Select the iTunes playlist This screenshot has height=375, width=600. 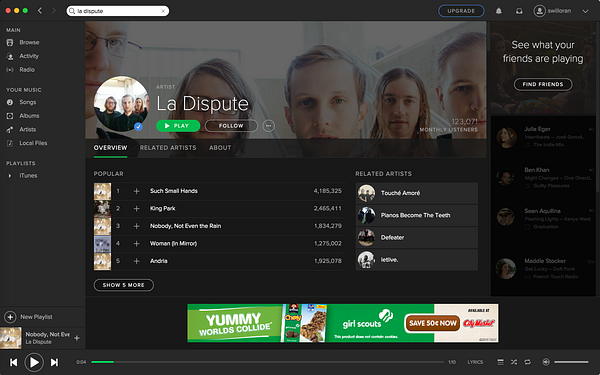pos(28,176)
